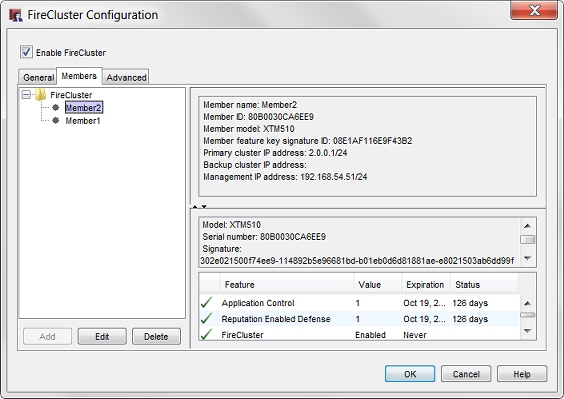
Task: Click the FireCluster Configuration title bar app icon
Action: [x=15, y=15]
